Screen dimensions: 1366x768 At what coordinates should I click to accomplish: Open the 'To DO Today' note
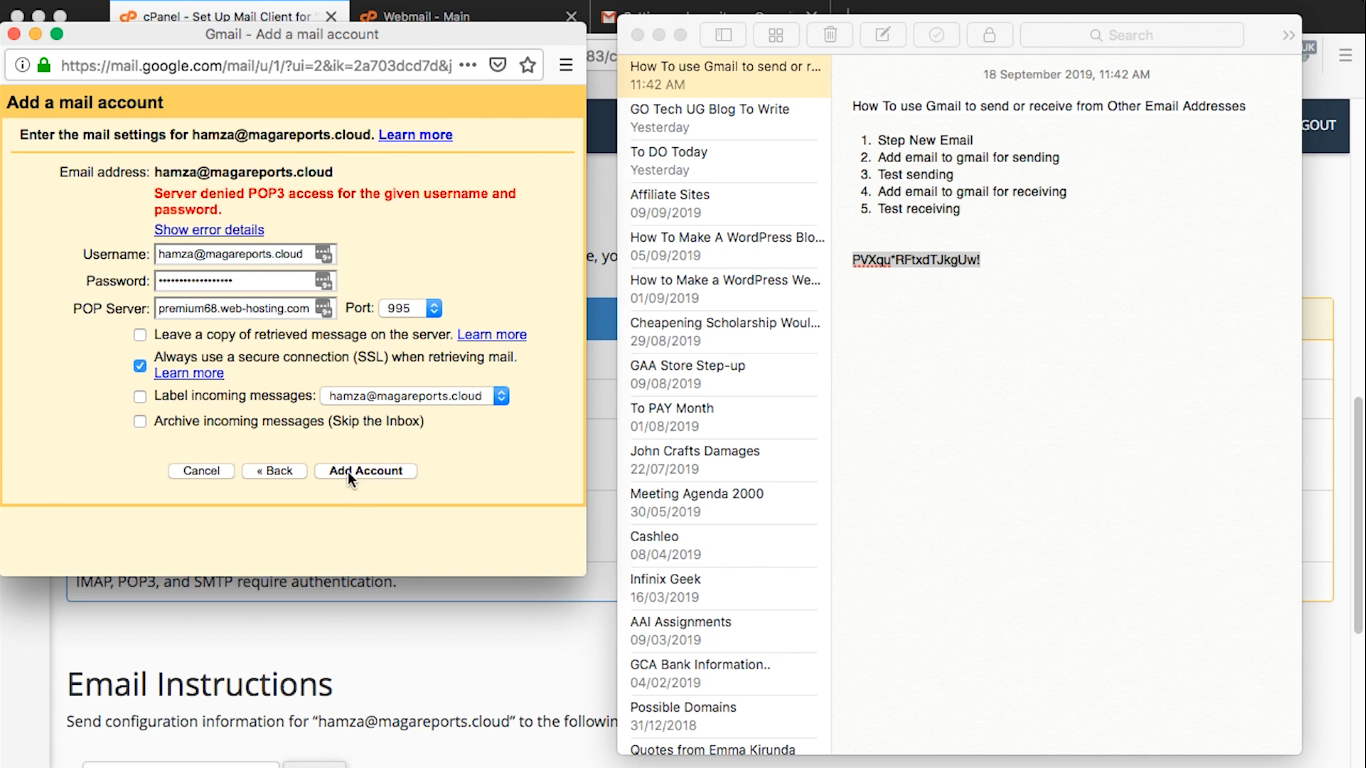(x=724, y=161)
